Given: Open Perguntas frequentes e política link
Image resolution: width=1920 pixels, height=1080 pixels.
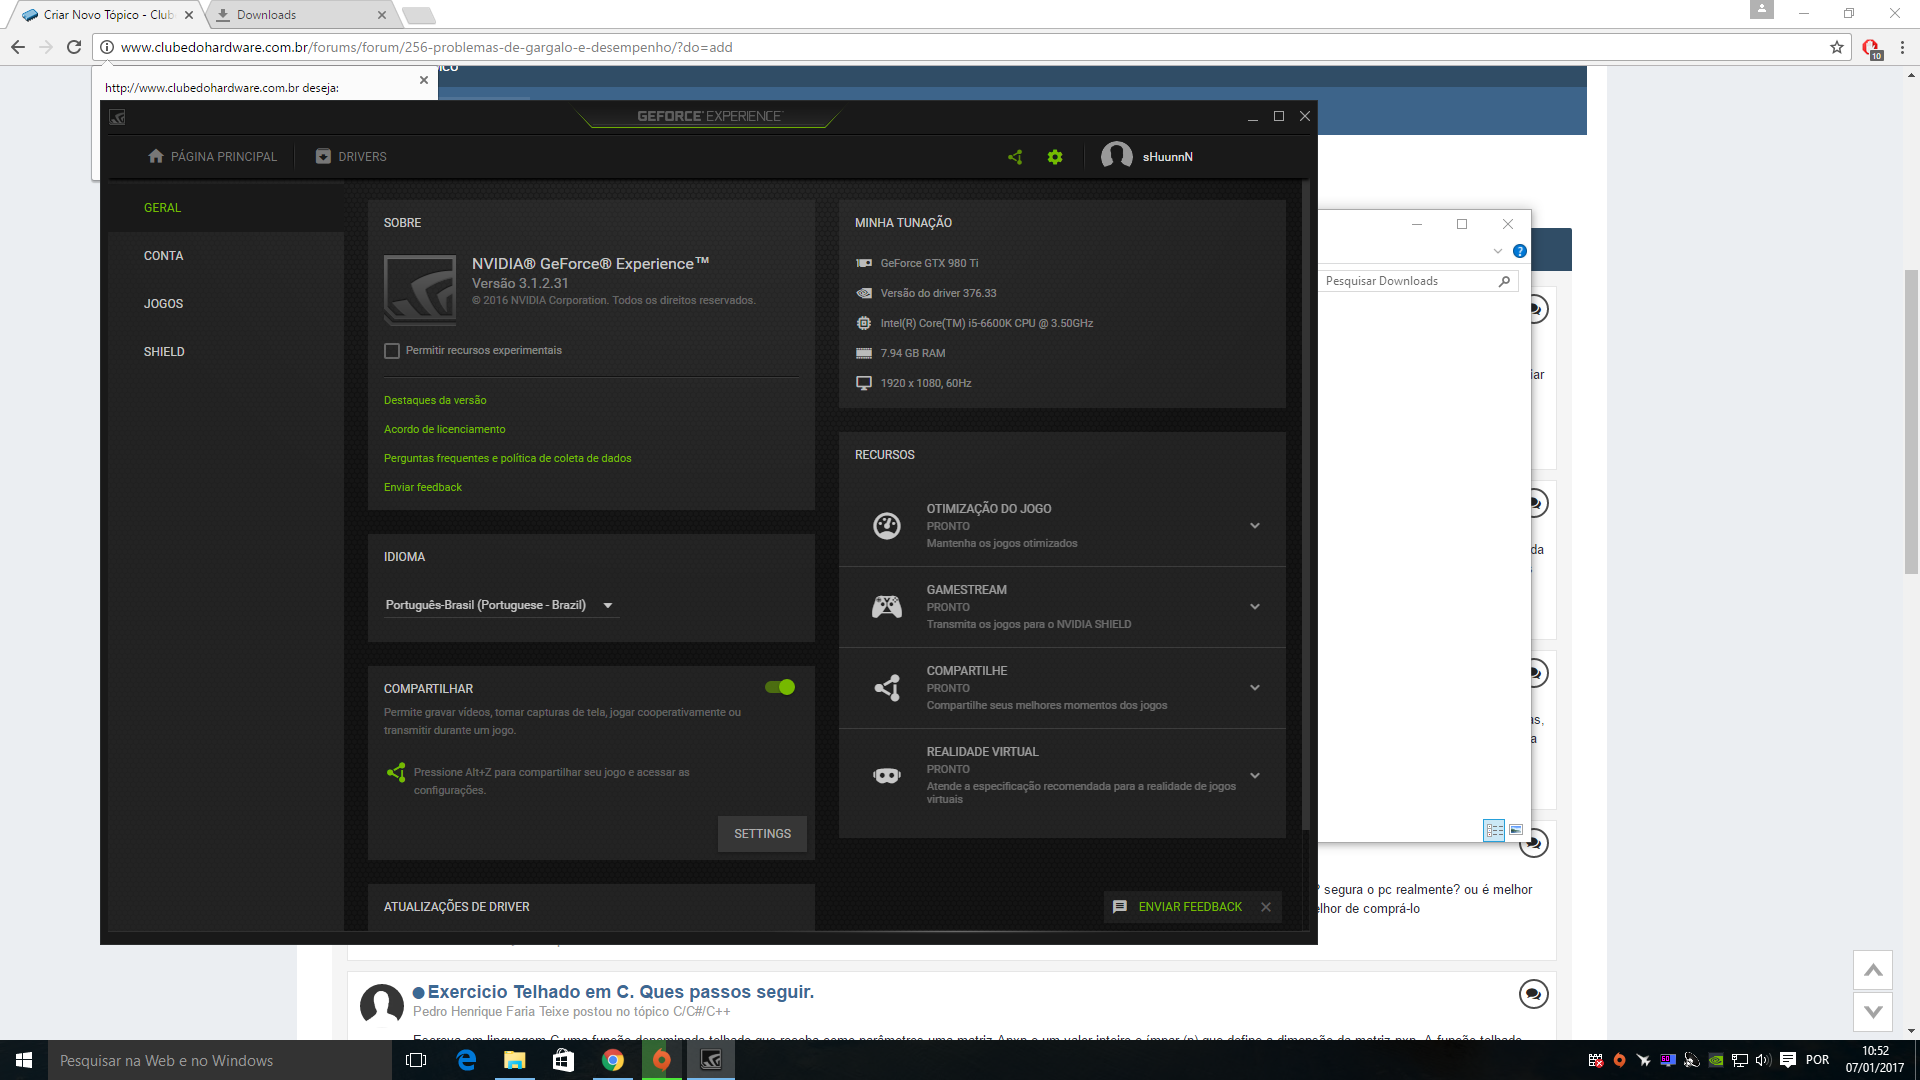Looking at the screenshot, I should tap(508, 458).
